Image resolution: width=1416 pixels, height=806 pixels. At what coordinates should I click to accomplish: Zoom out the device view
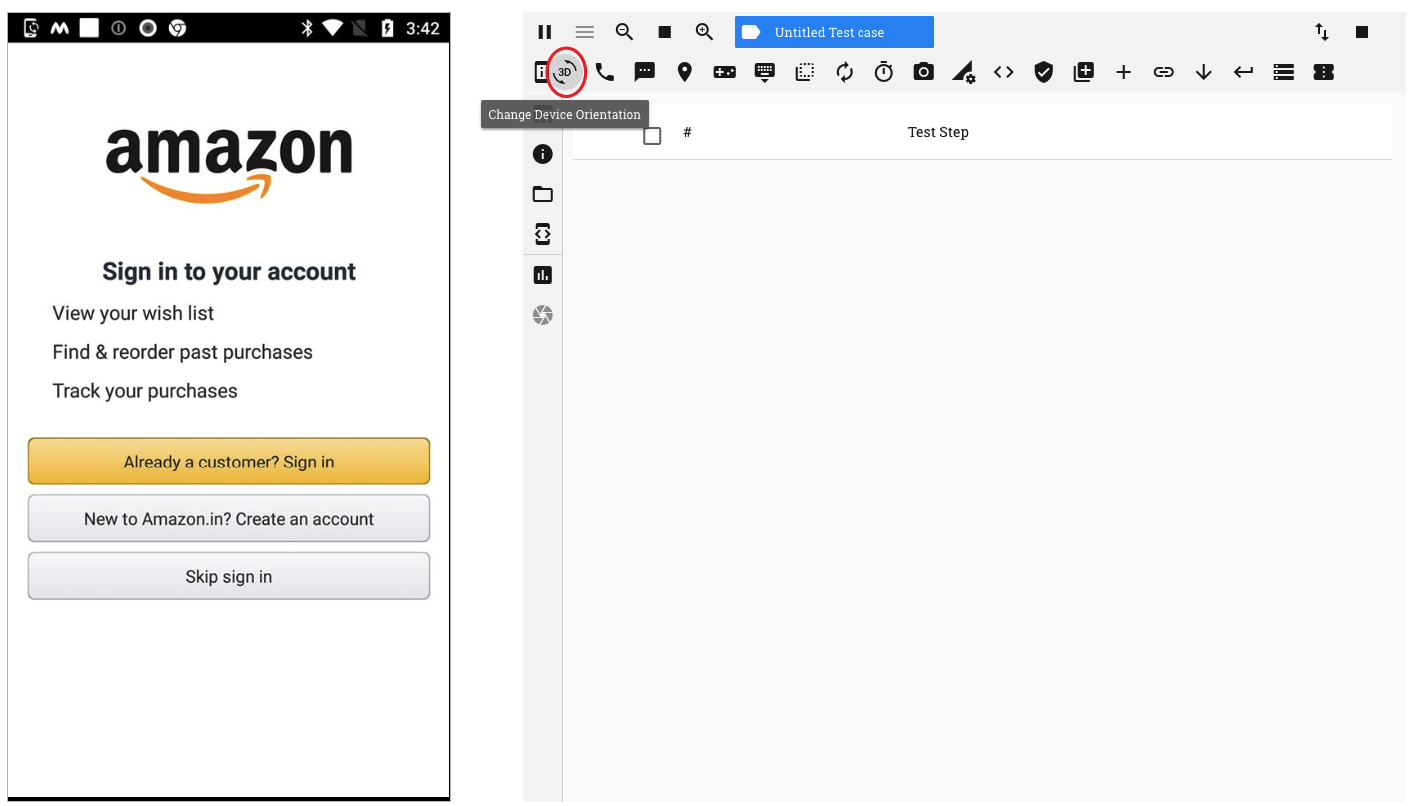pyautogui.click(x=624, y=32)
